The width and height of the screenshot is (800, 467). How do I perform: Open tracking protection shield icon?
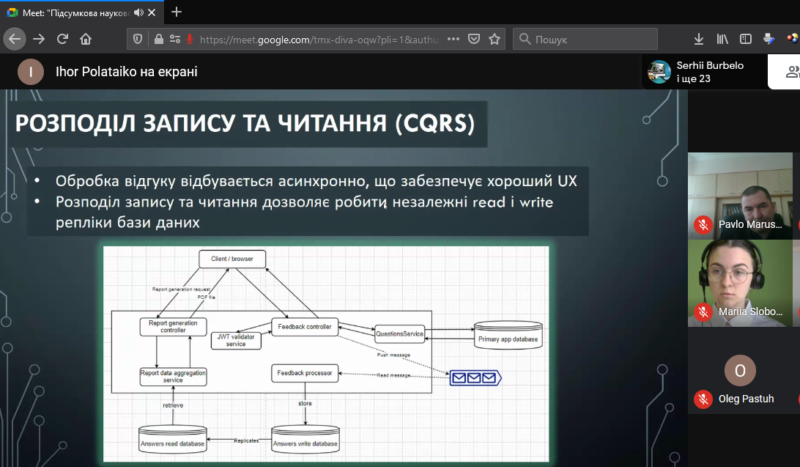point(138,39)
